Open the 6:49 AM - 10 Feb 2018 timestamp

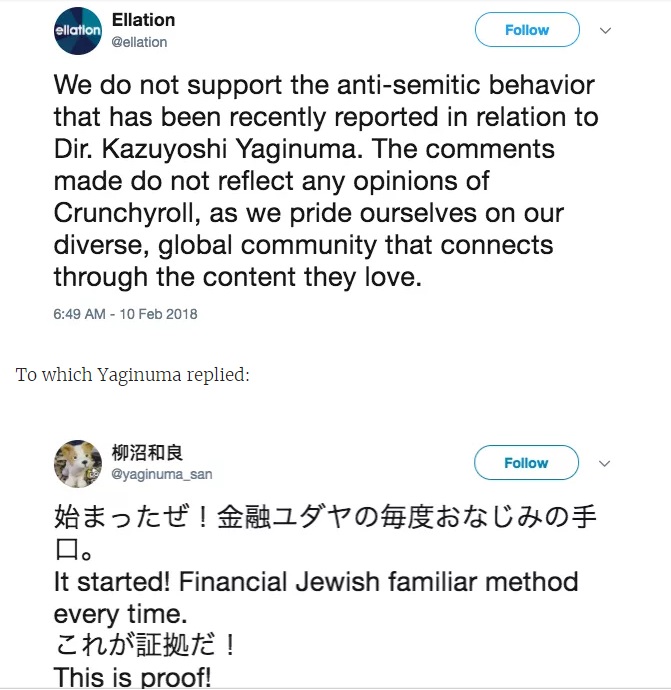point(125,314)
